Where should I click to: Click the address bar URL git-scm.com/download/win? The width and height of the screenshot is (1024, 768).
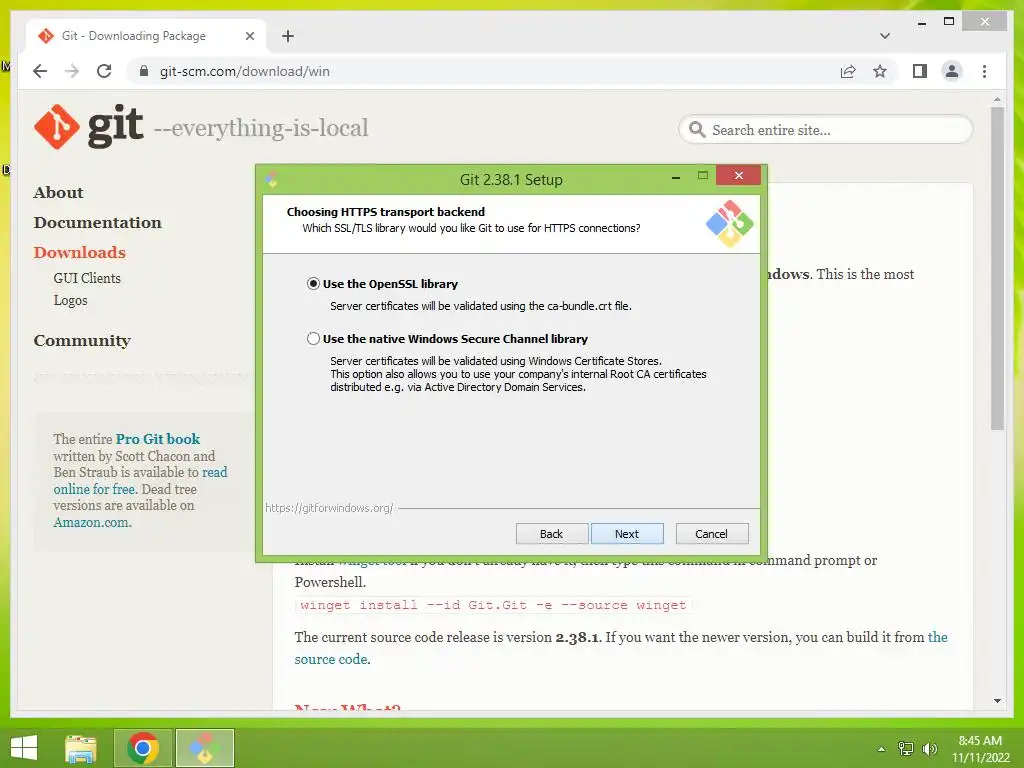click(245, 71)
